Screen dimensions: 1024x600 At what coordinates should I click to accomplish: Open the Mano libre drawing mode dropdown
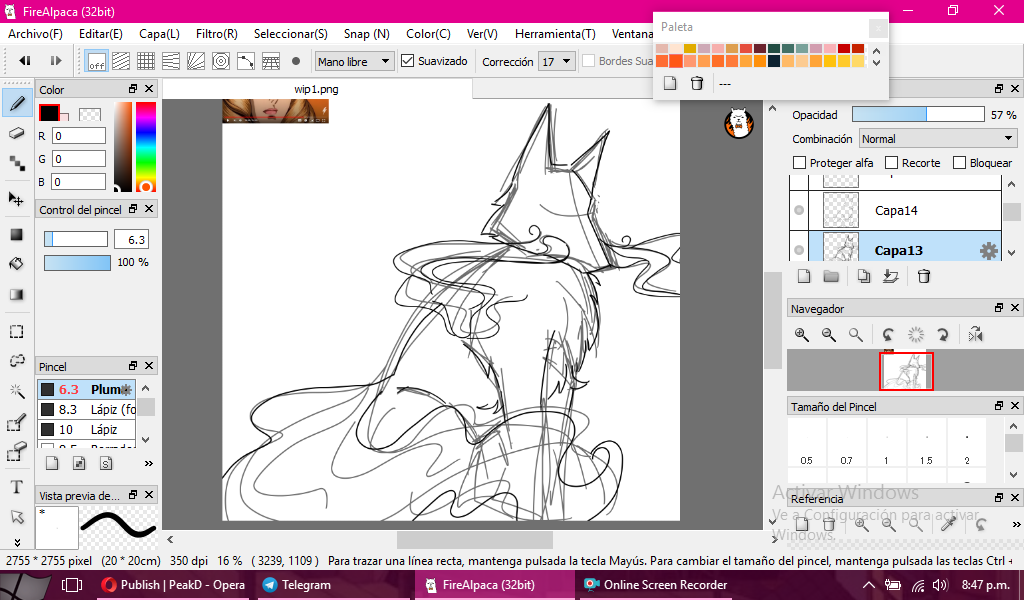[x=354, y=61]
